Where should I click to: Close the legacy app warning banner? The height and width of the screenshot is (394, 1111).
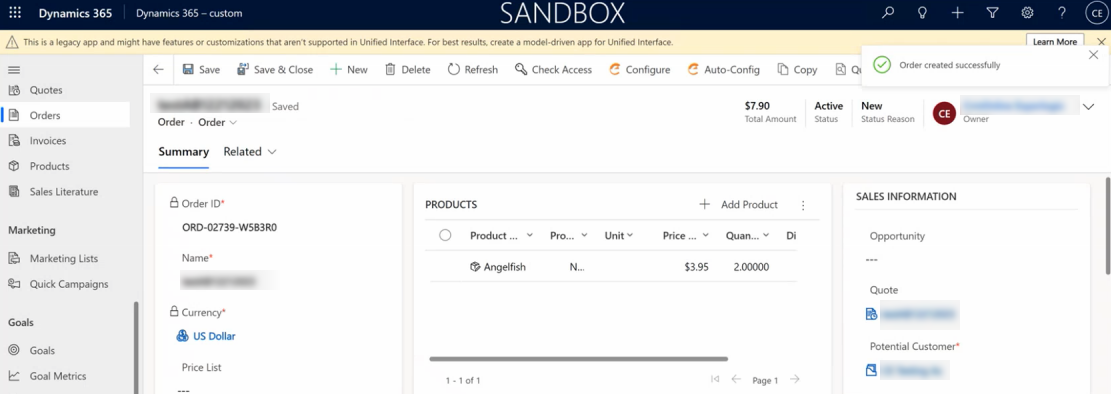(1101, 42)
